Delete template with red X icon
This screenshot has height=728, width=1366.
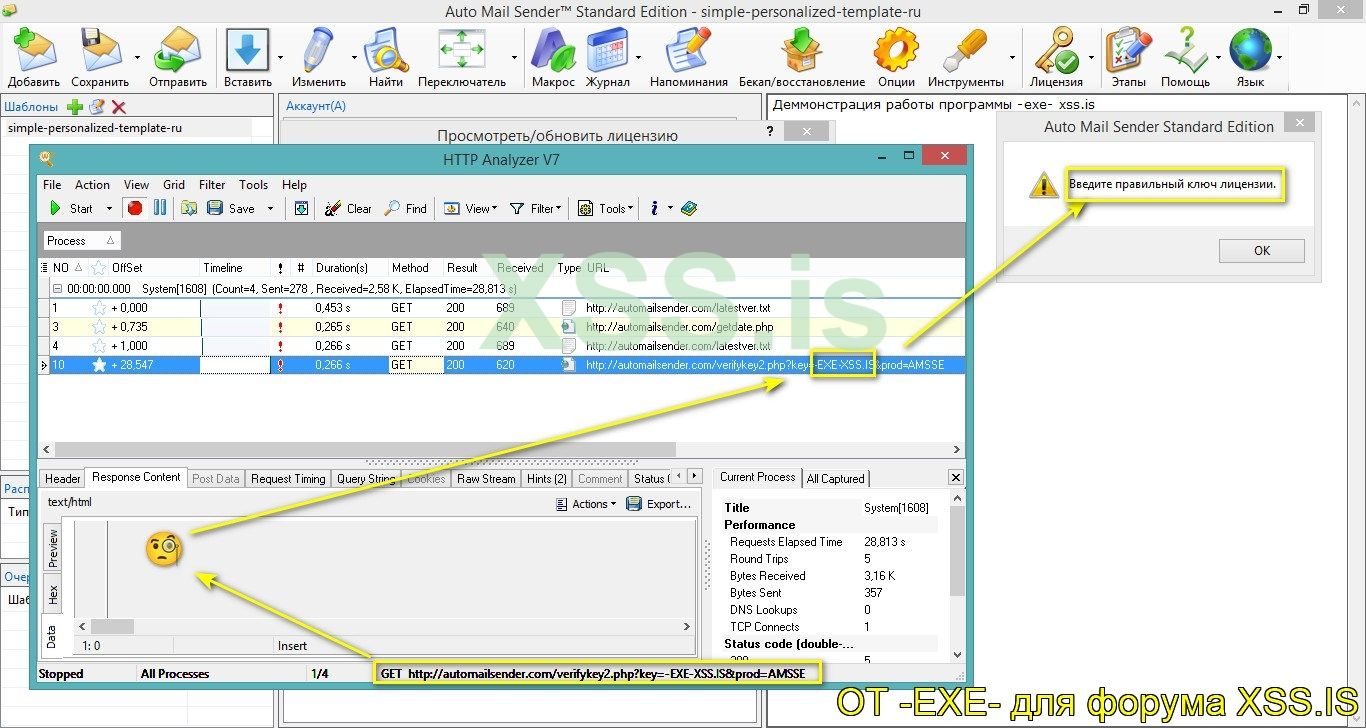[x=119, y=107]
